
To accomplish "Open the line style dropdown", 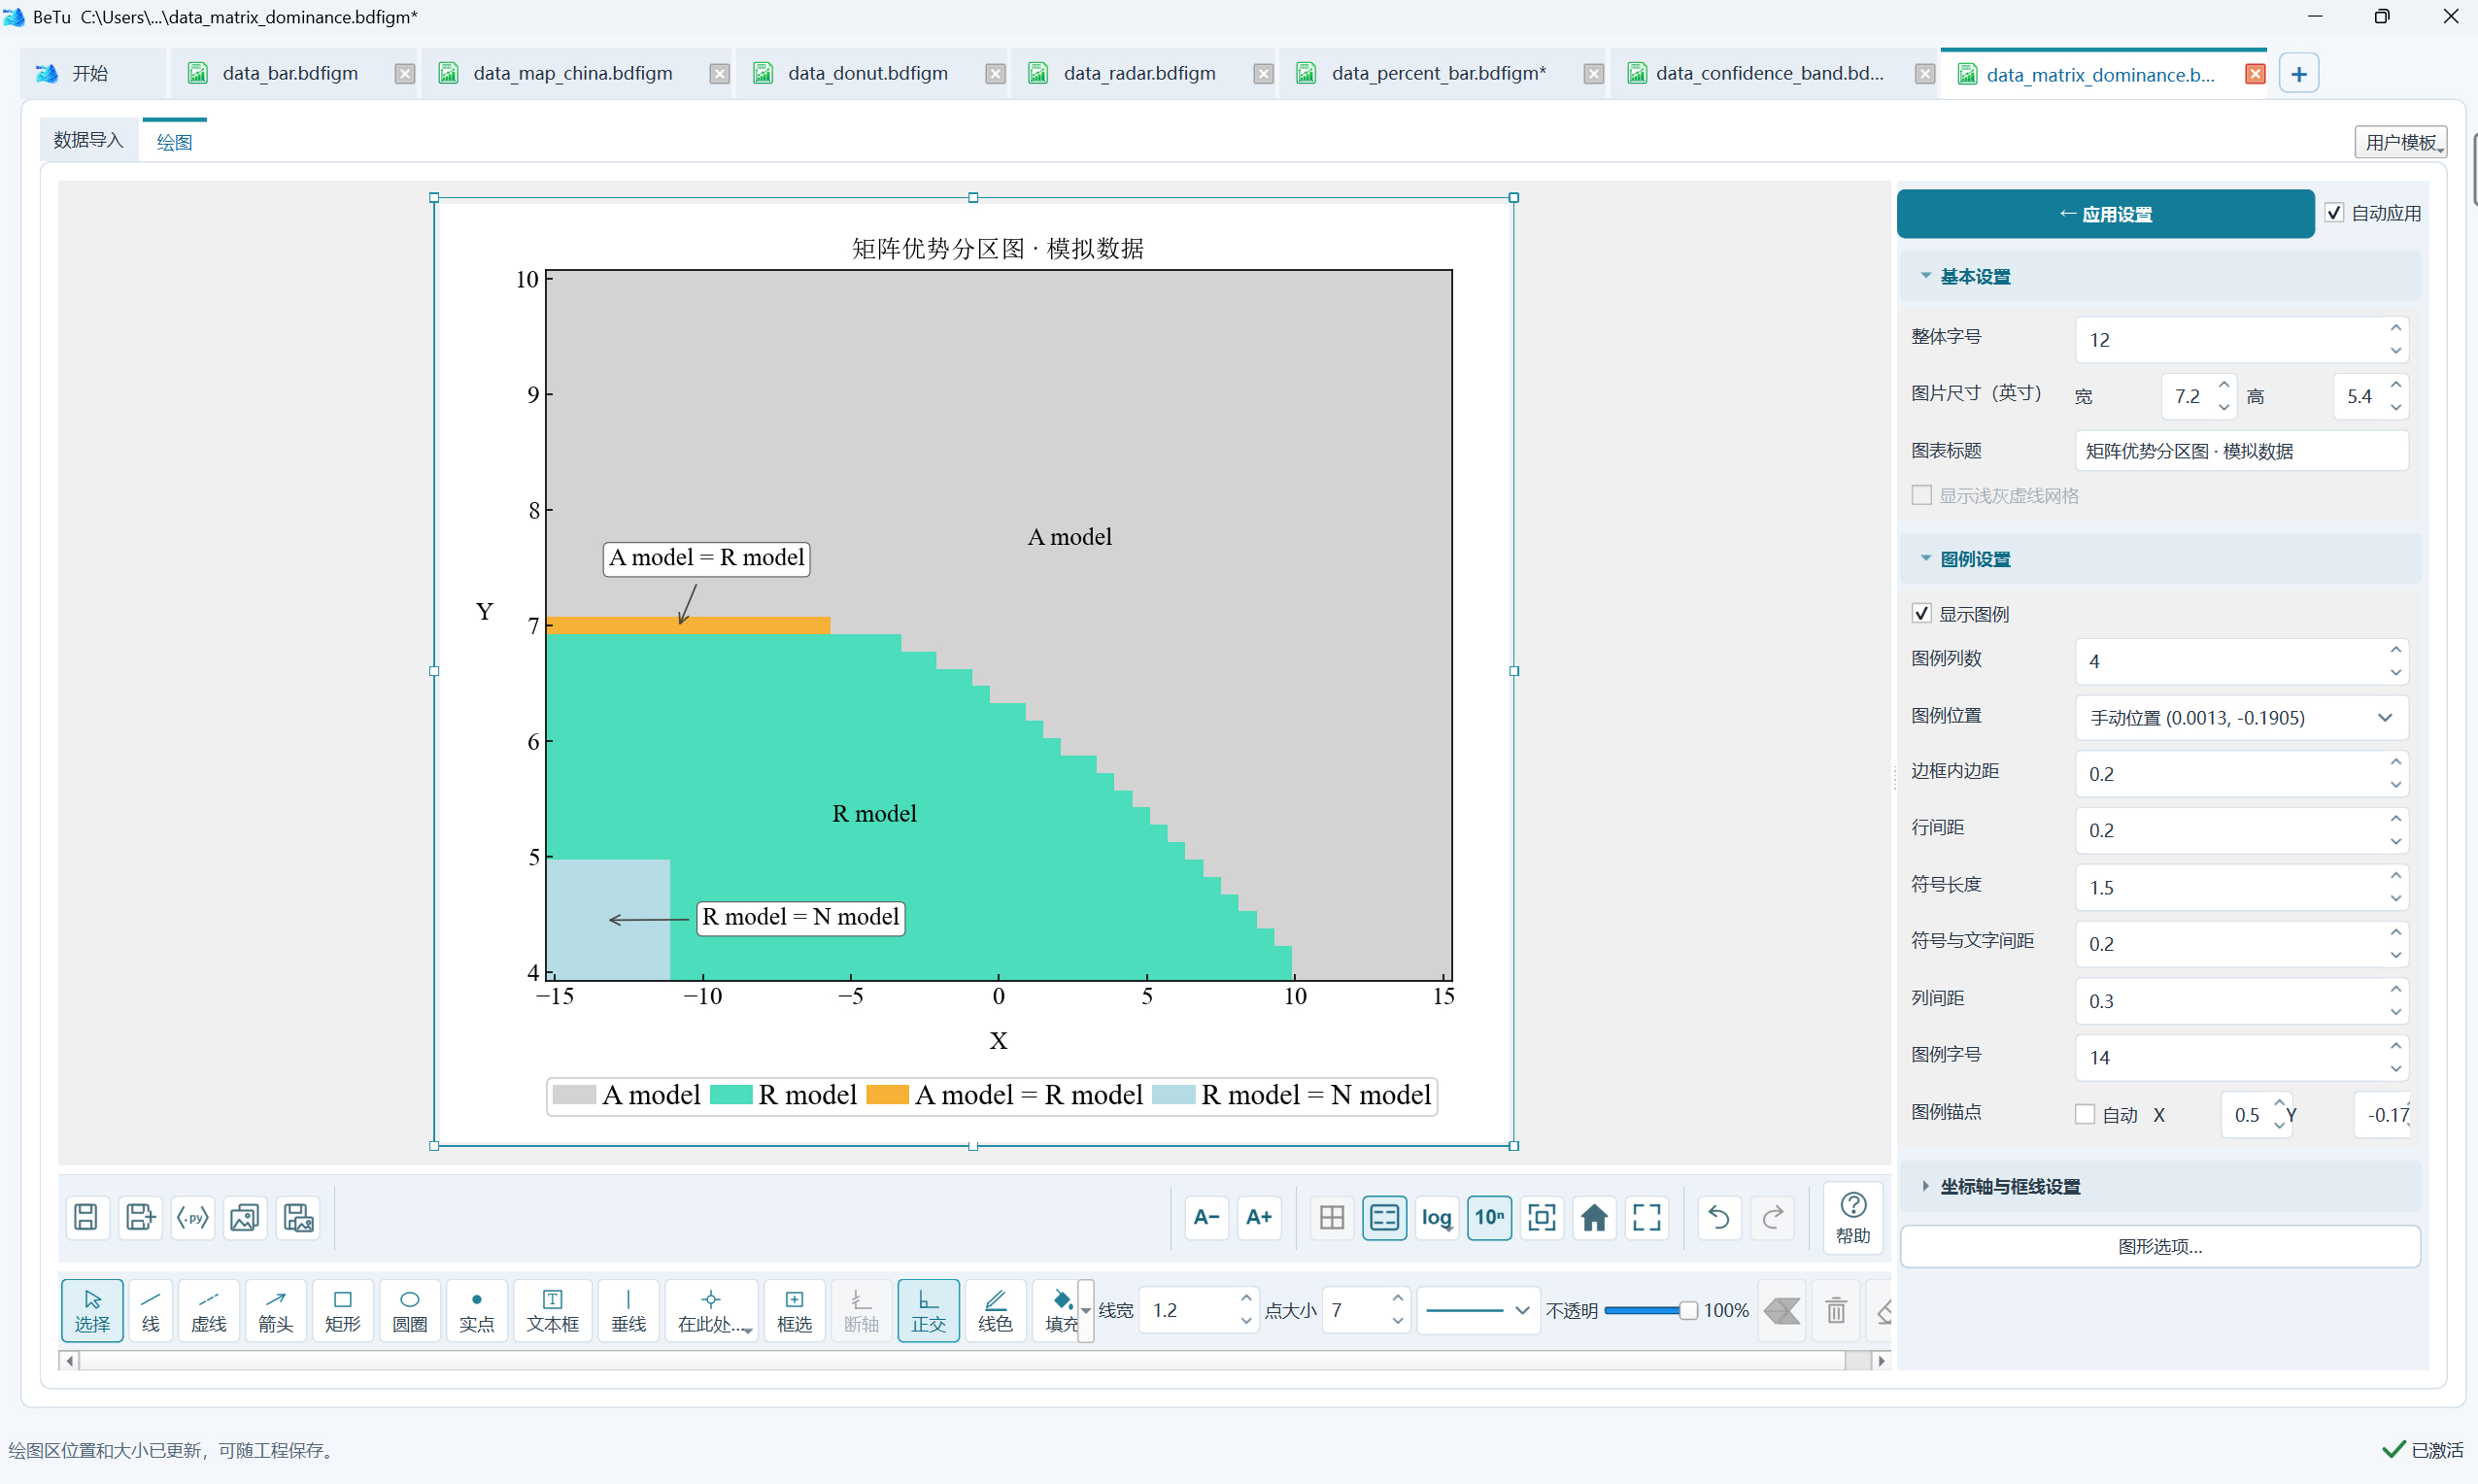I will (1477, 1310).
